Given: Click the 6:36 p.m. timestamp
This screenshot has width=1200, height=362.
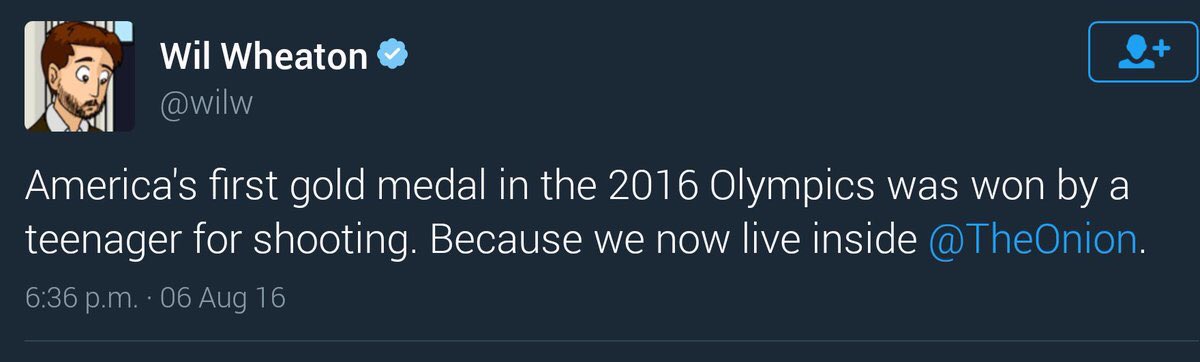Looking at the screenshot, I should [80, 297].
